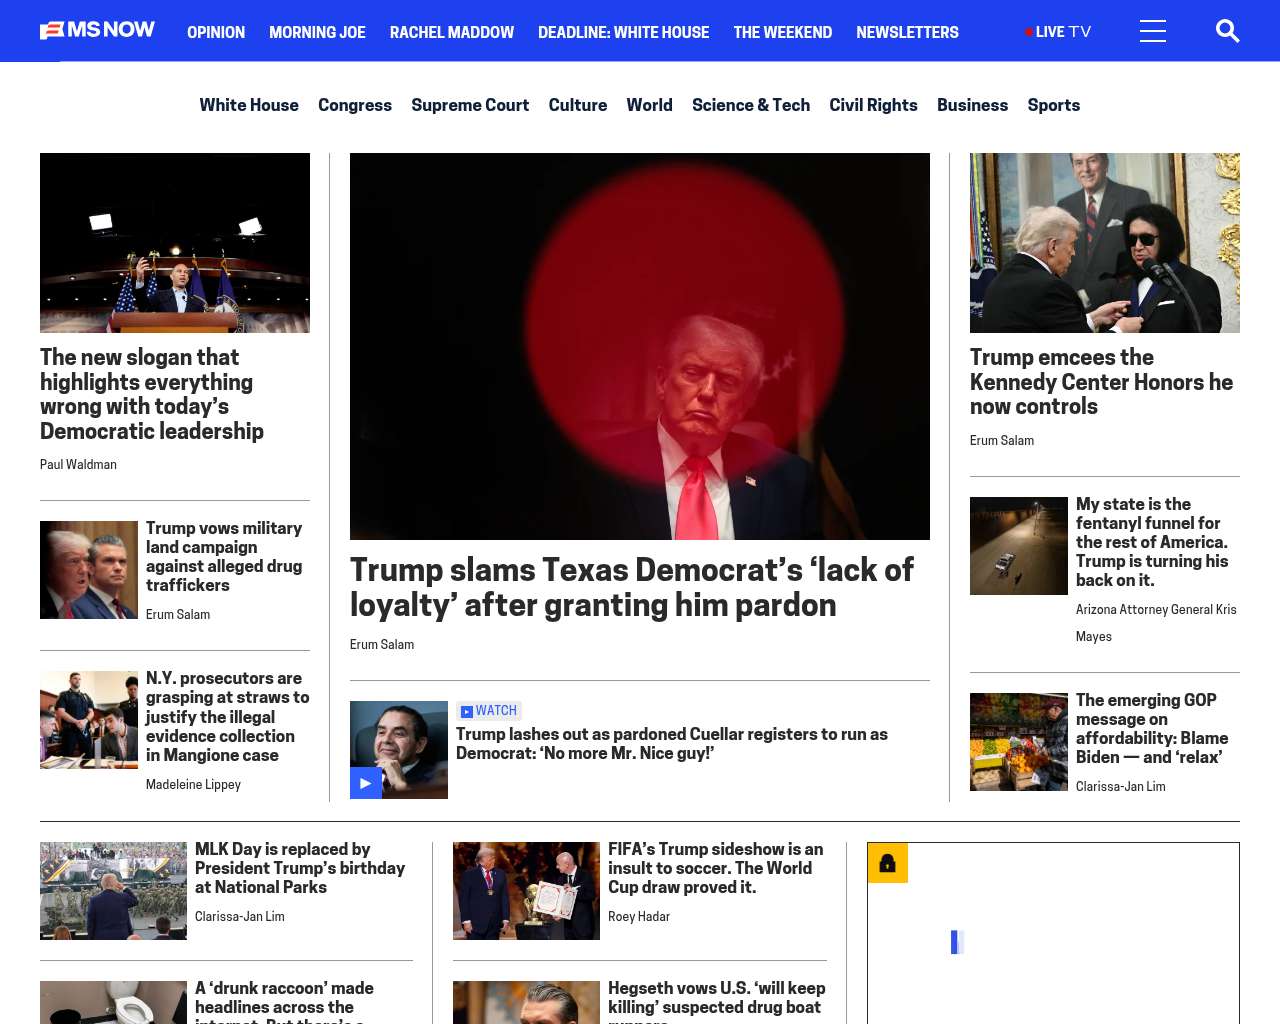
Task: Open the hamburger menu icon
Action: [x=1153, y=31]
